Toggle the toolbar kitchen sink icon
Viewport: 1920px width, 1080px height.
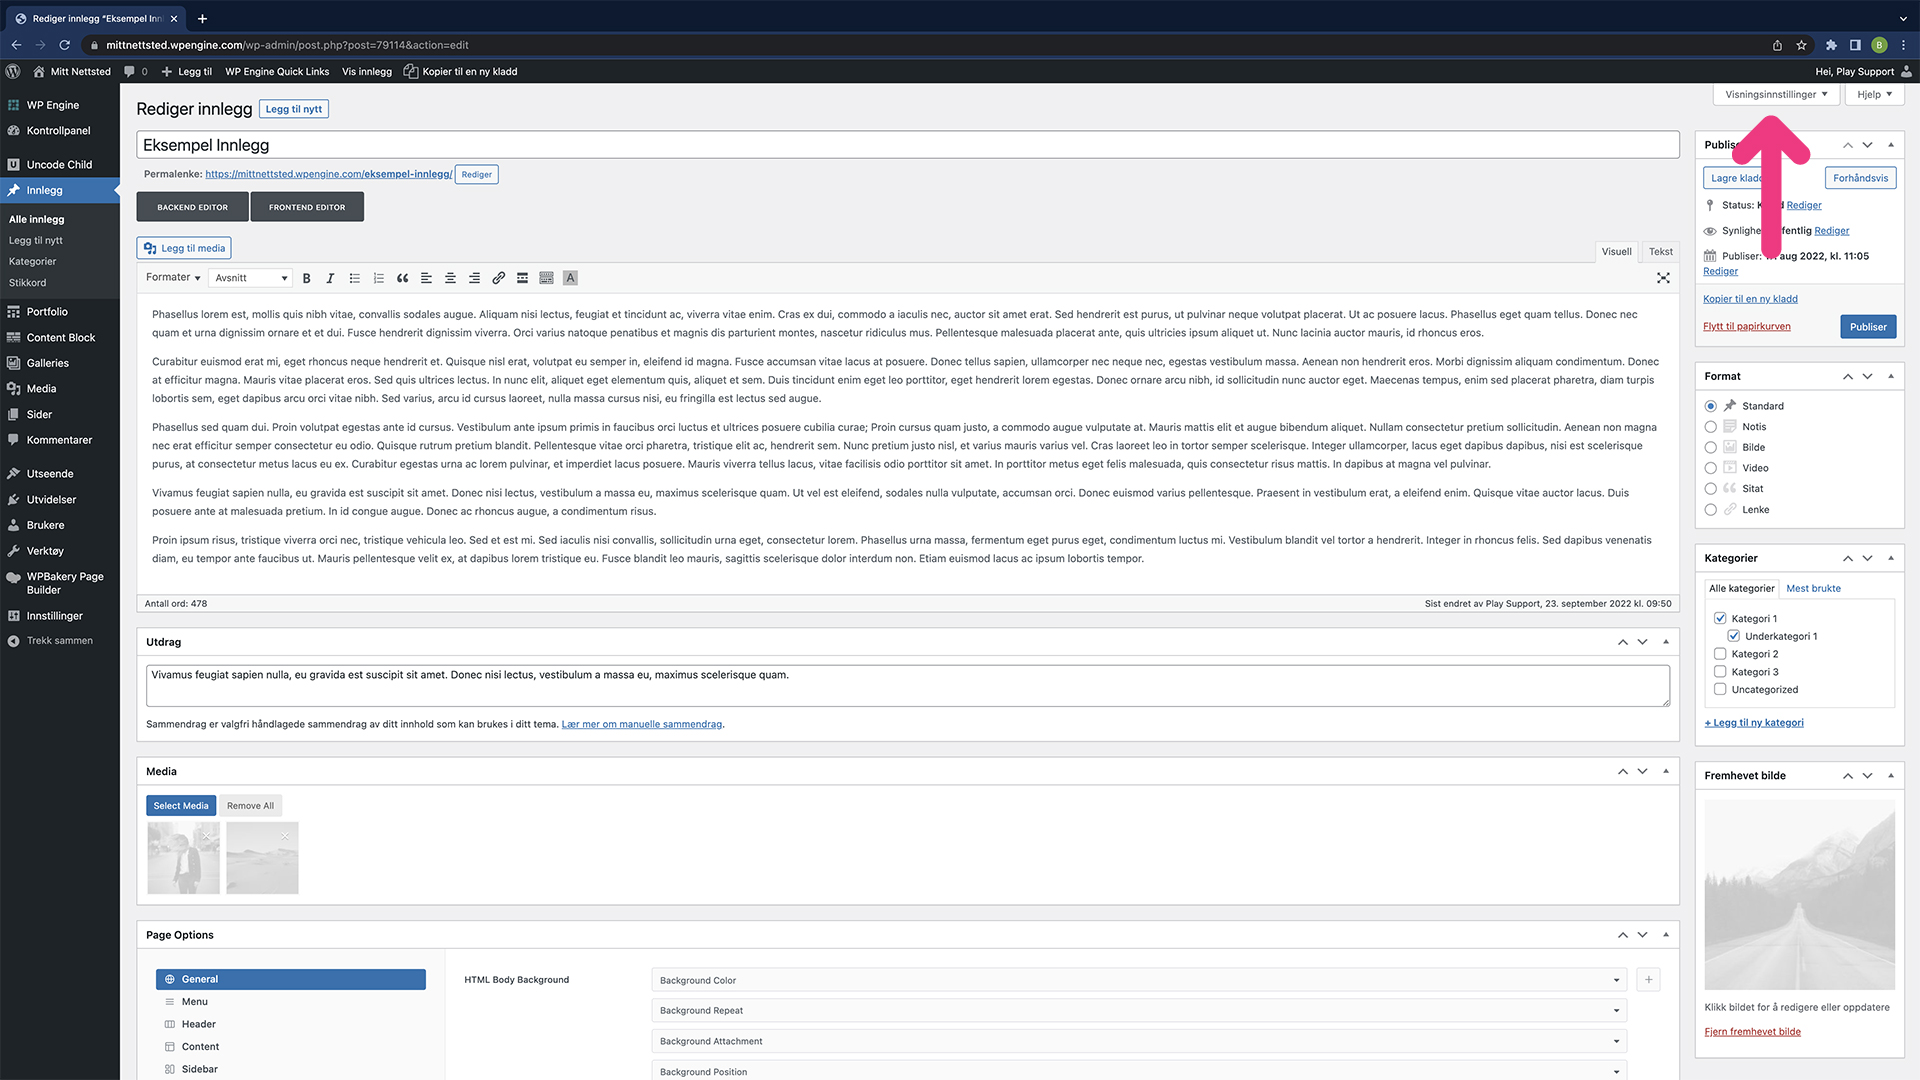[546, 278]
